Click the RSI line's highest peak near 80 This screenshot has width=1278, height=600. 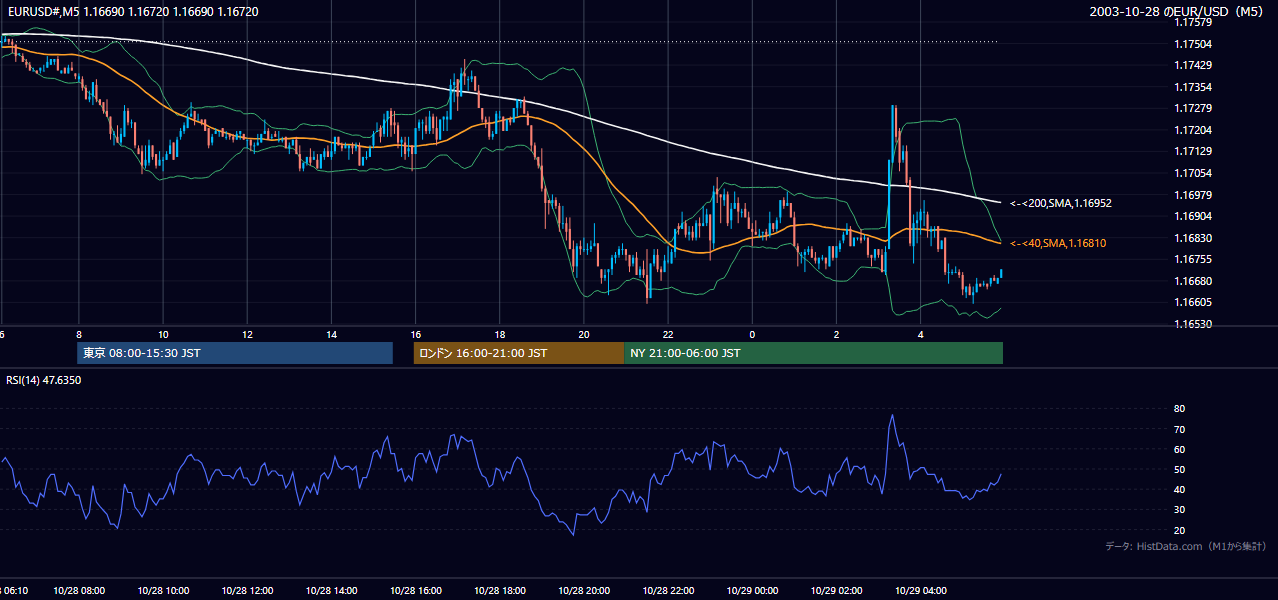(892, 416)
